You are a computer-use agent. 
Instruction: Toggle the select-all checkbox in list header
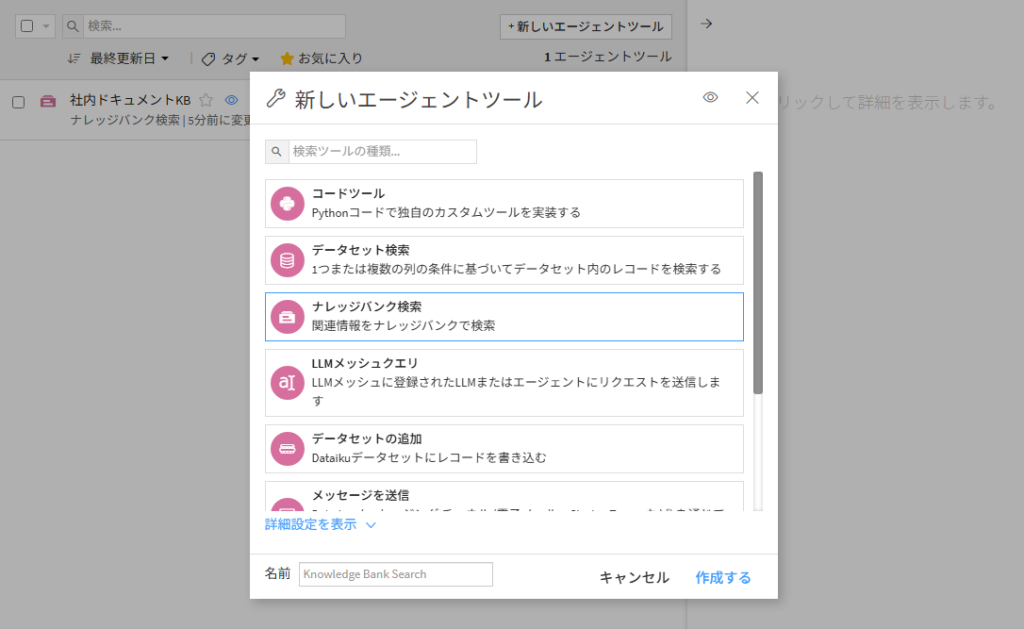pyautogui.click(x=27, y=26)
